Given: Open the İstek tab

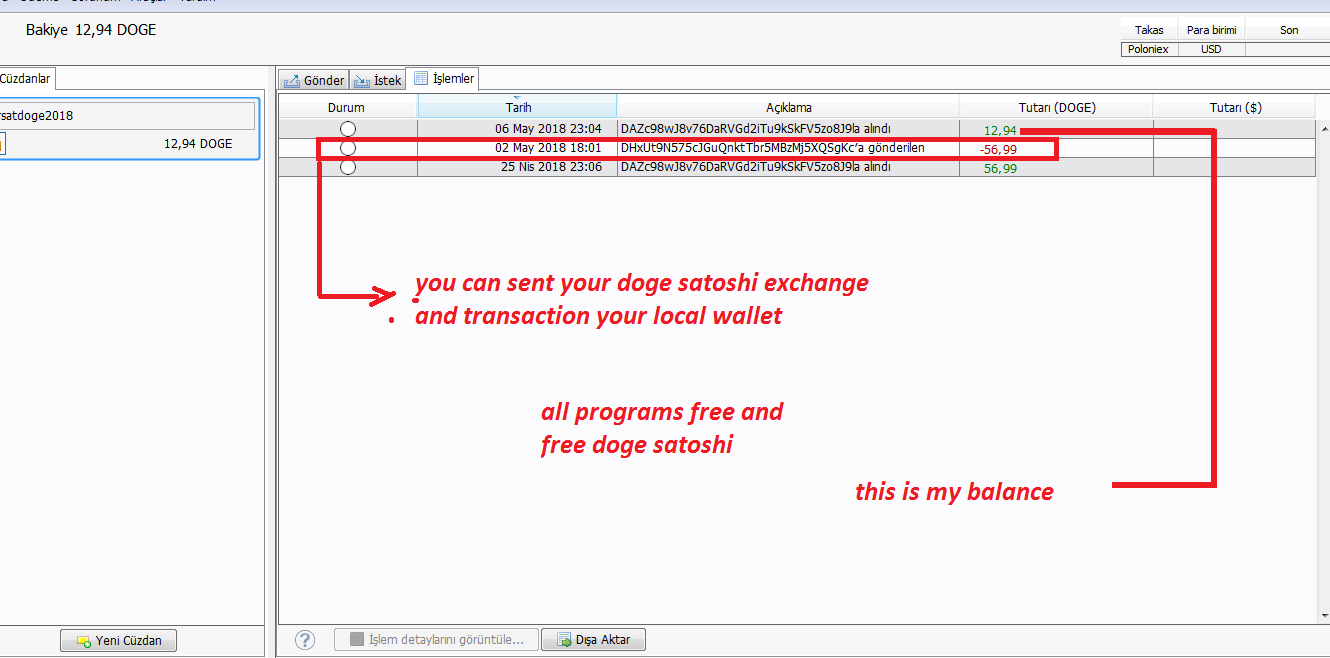Looking at the screenshot, I should (377, 80).
